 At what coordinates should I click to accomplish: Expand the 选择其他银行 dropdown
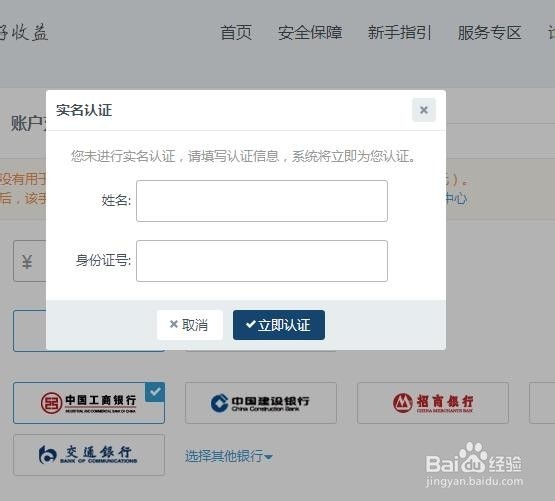tap(228, 456)
